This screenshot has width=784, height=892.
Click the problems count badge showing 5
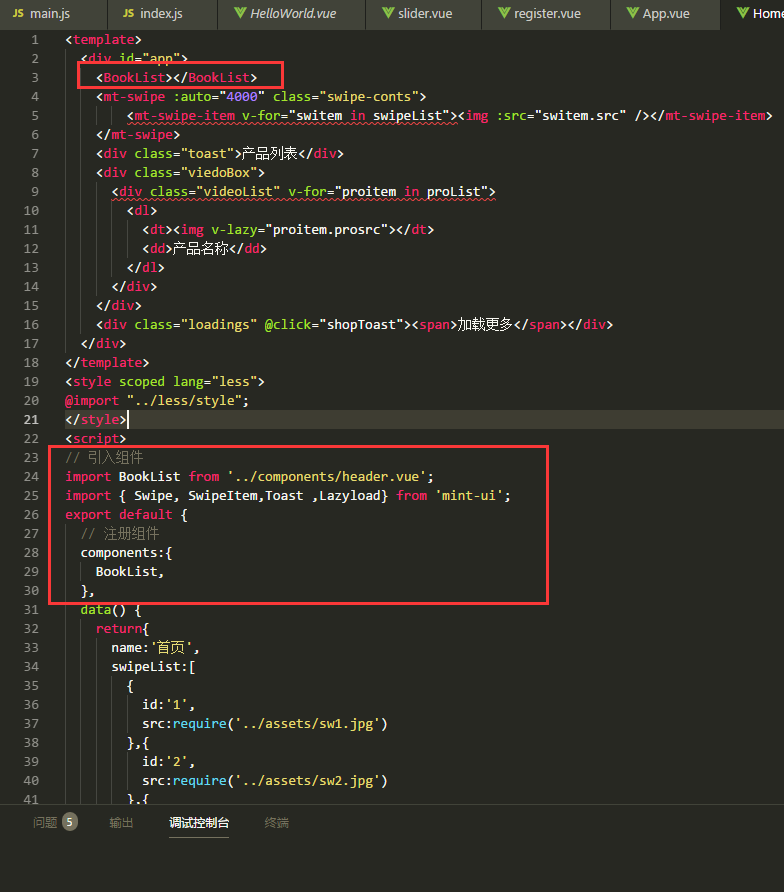69,822
